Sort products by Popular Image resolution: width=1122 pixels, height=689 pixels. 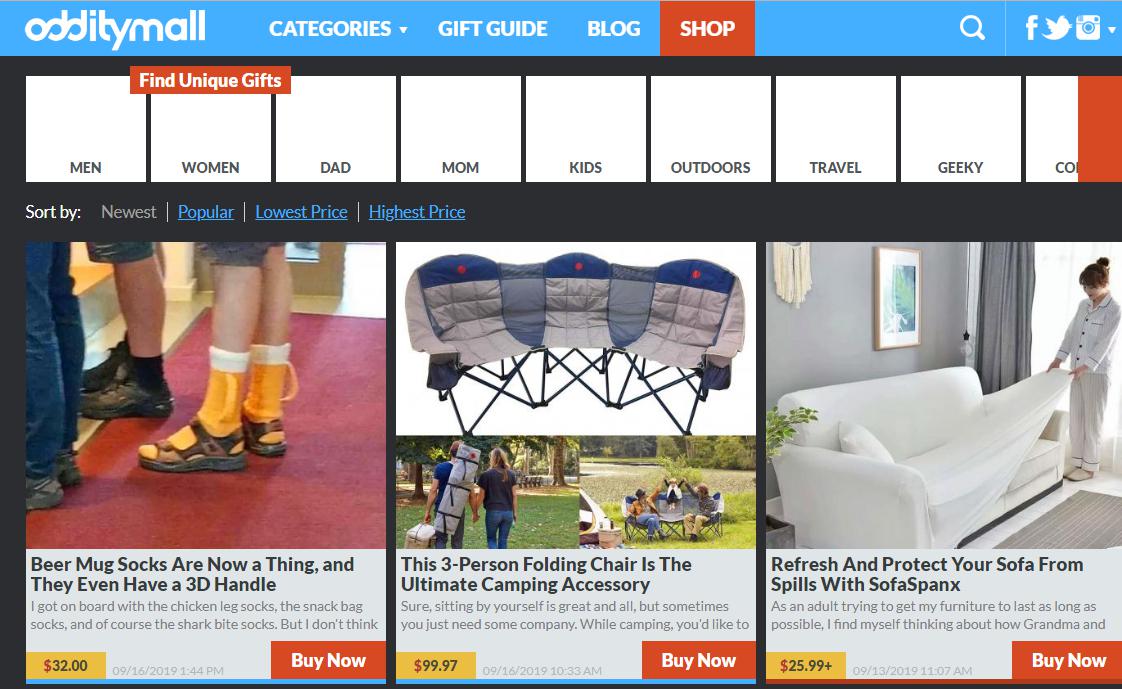pyautogui.click(x=205, y=212)
